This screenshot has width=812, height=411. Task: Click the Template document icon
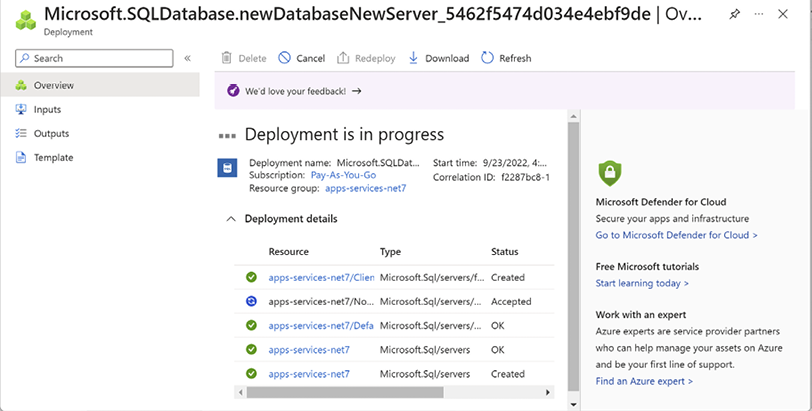coord(21,157)
